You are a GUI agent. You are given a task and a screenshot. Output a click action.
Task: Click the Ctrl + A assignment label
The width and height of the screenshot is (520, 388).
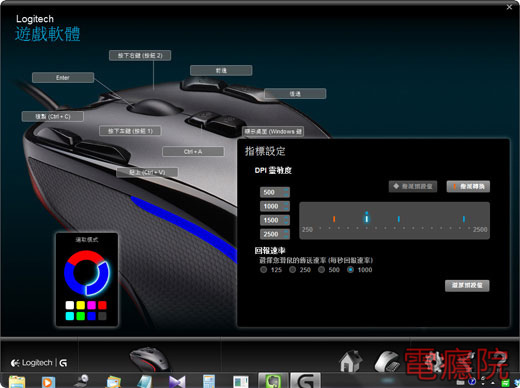(x=193, y=152)
